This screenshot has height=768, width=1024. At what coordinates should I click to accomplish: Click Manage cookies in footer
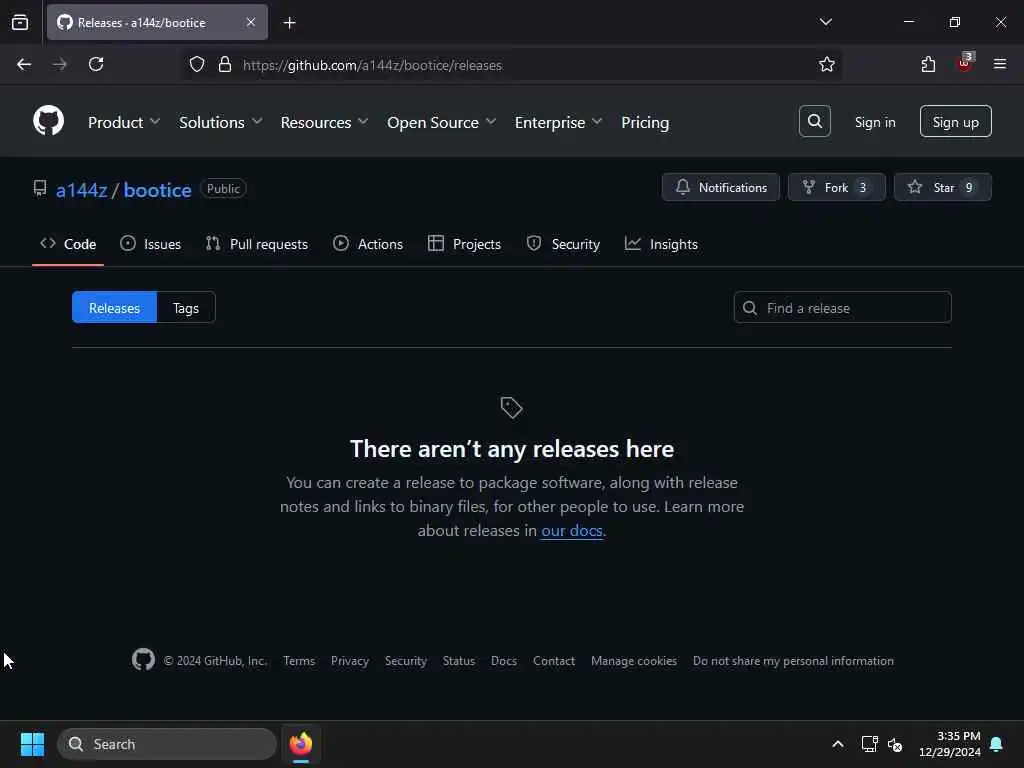(633, 660)
